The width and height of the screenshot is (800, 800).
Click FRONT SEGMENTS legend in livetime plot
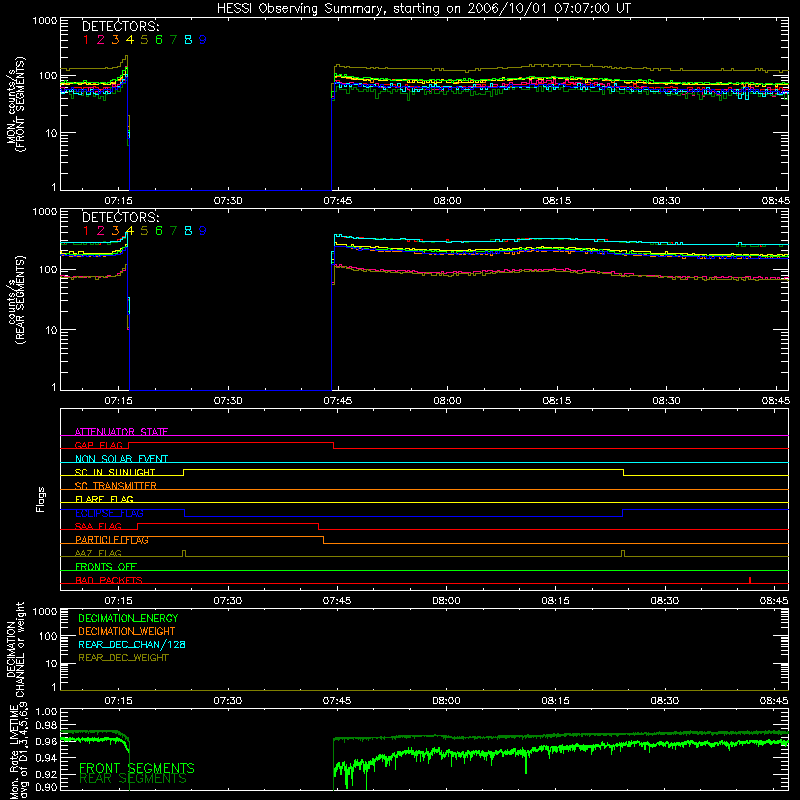click(x=137, y=768)
